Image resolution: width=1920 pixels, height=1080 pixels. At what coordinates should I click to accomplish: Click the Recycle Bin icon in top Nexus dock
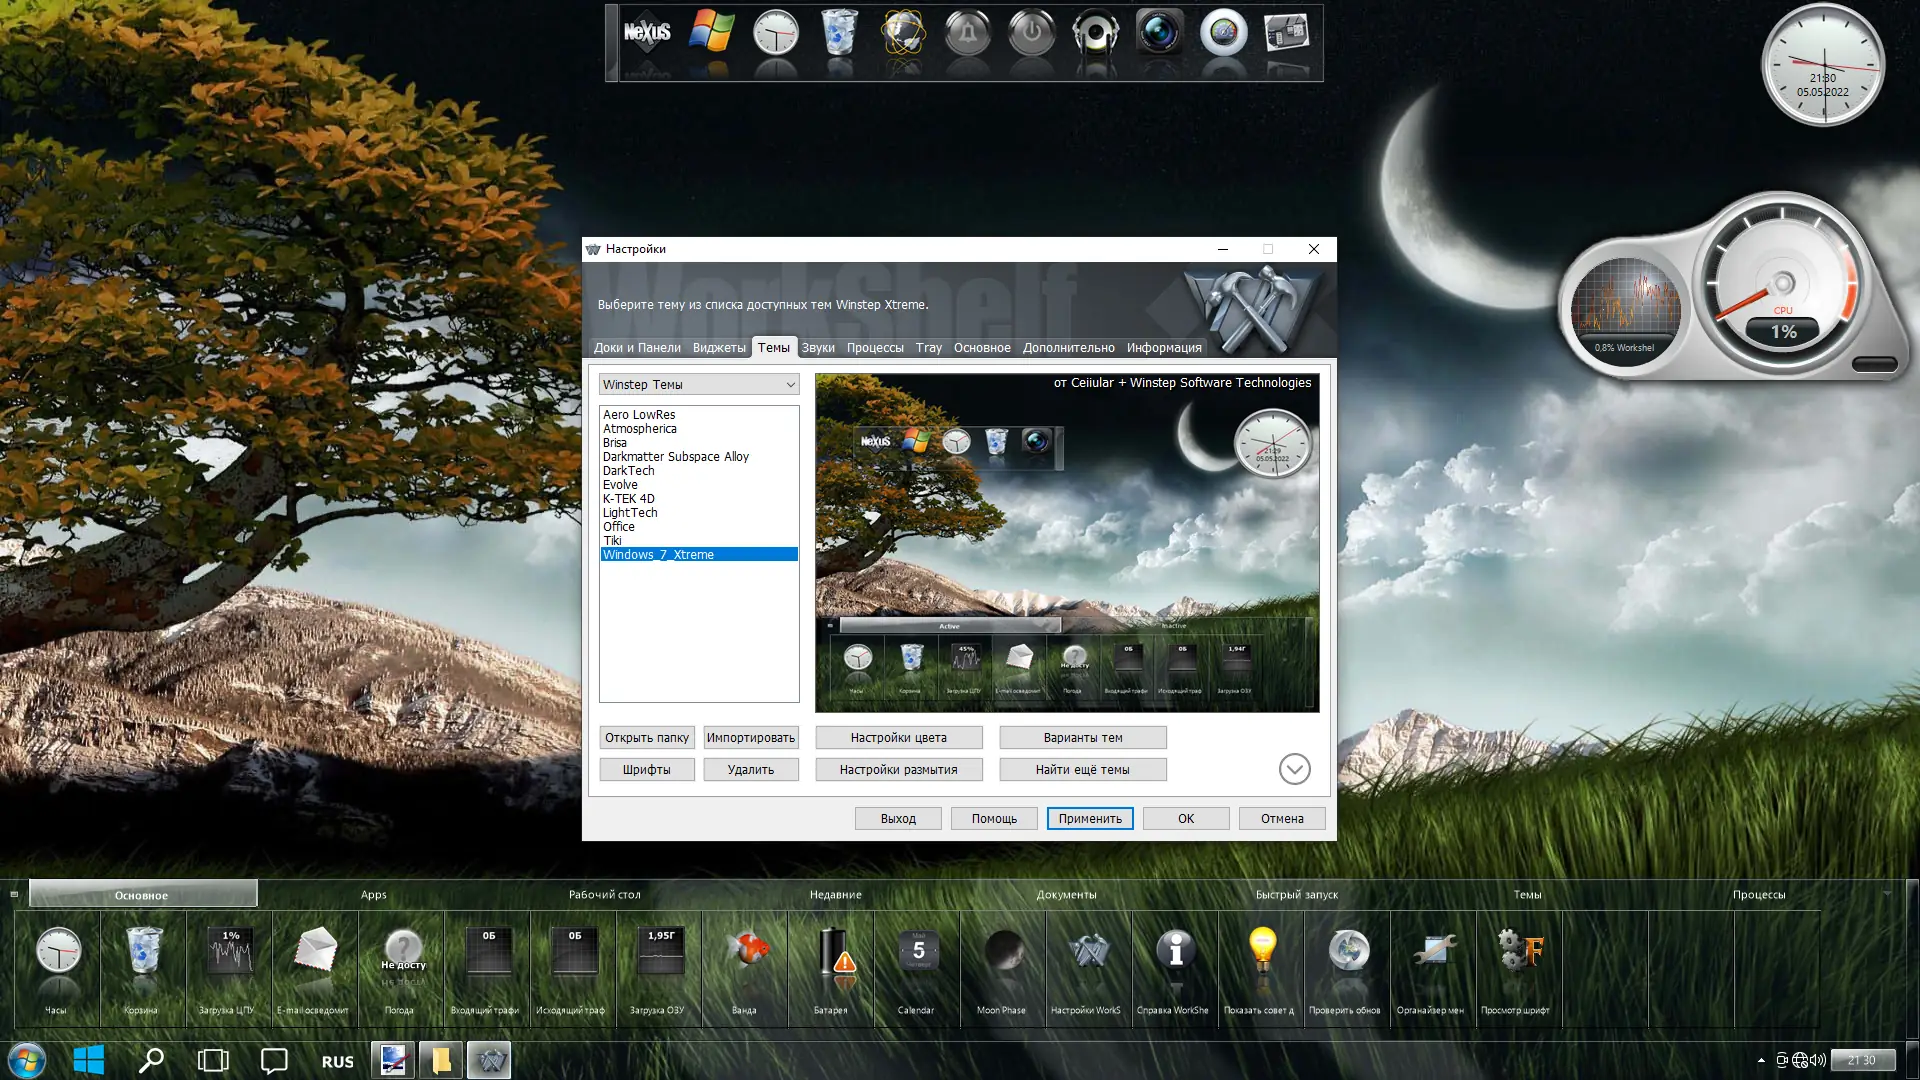click(x=839, y=34)
